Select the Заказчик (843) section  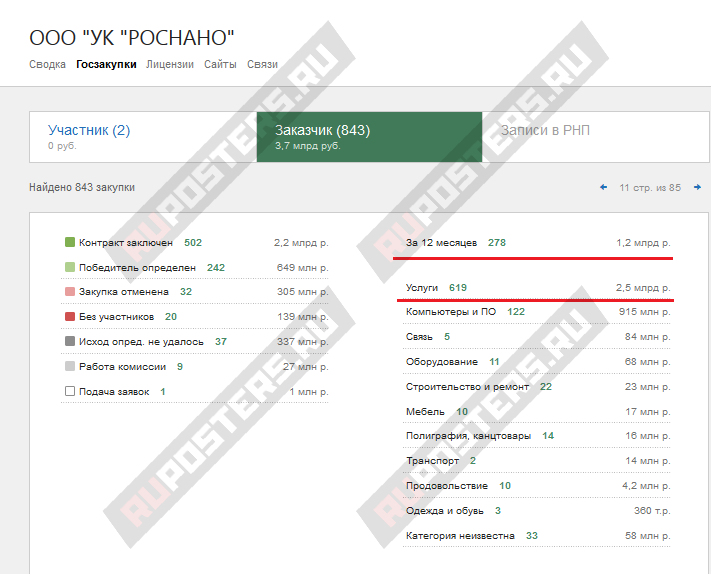[x=370, y=137]
